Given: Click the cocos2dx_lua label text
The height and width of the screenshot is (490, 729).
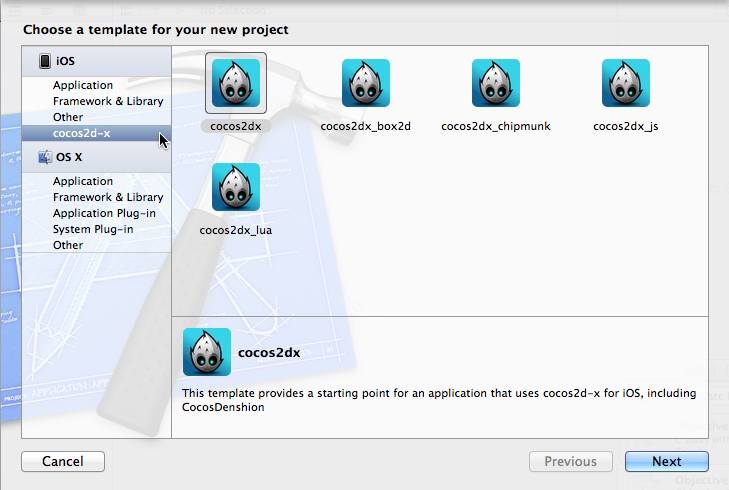Looking at the screenshot, I should click(x=236, y=230).
